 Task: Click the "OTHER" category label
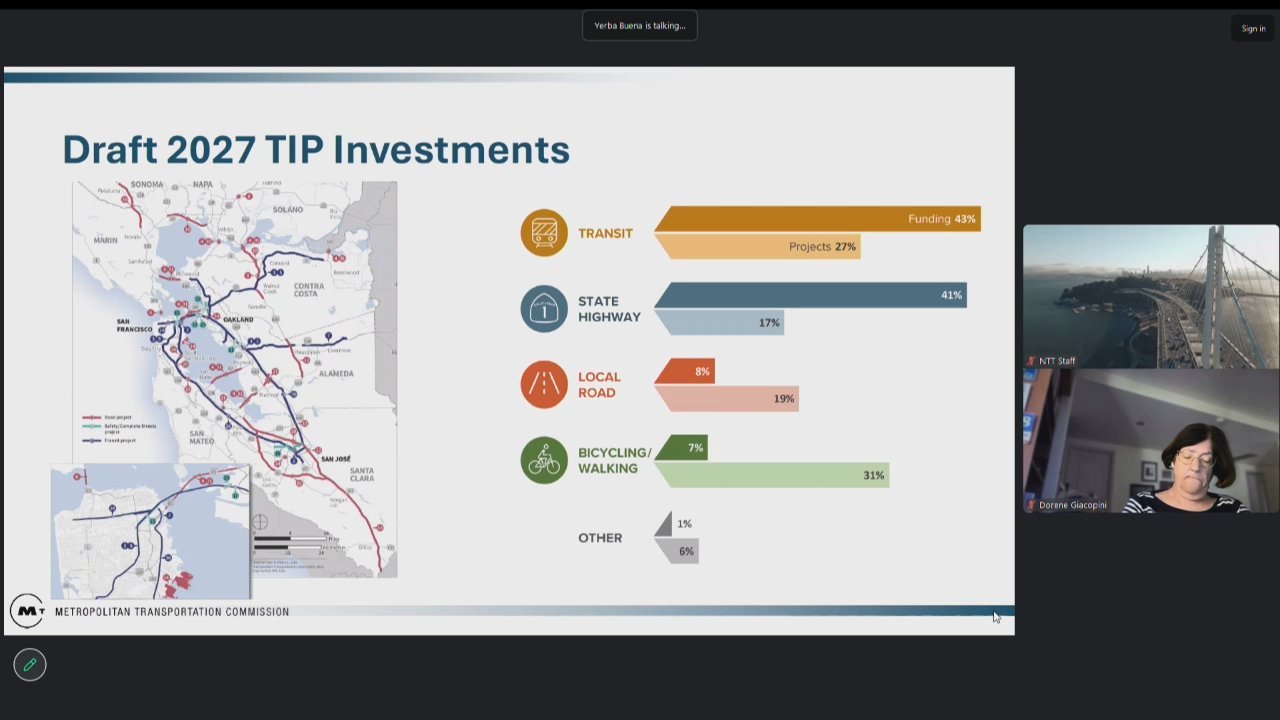tap(600, 538)
